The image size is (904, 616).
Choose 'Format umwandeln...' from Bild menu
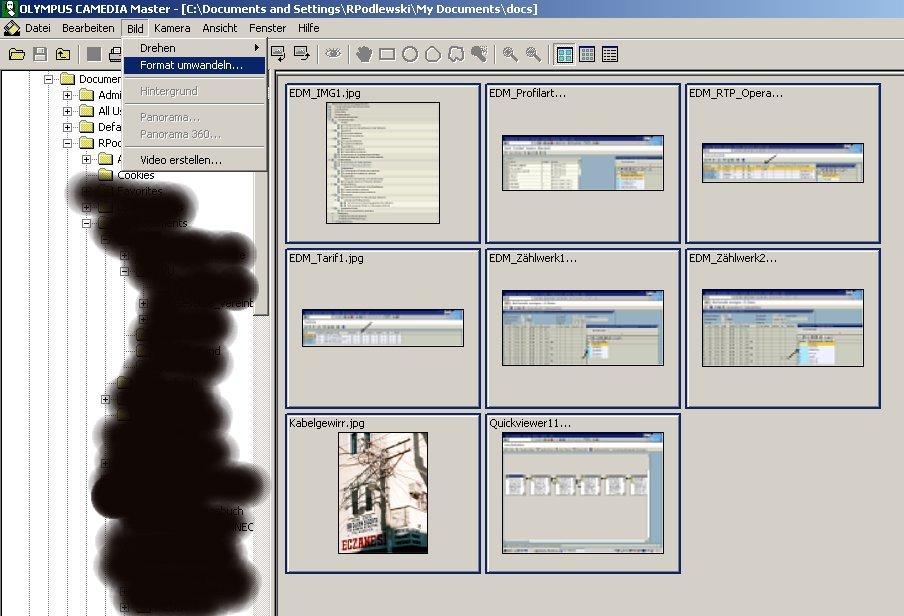191,65
